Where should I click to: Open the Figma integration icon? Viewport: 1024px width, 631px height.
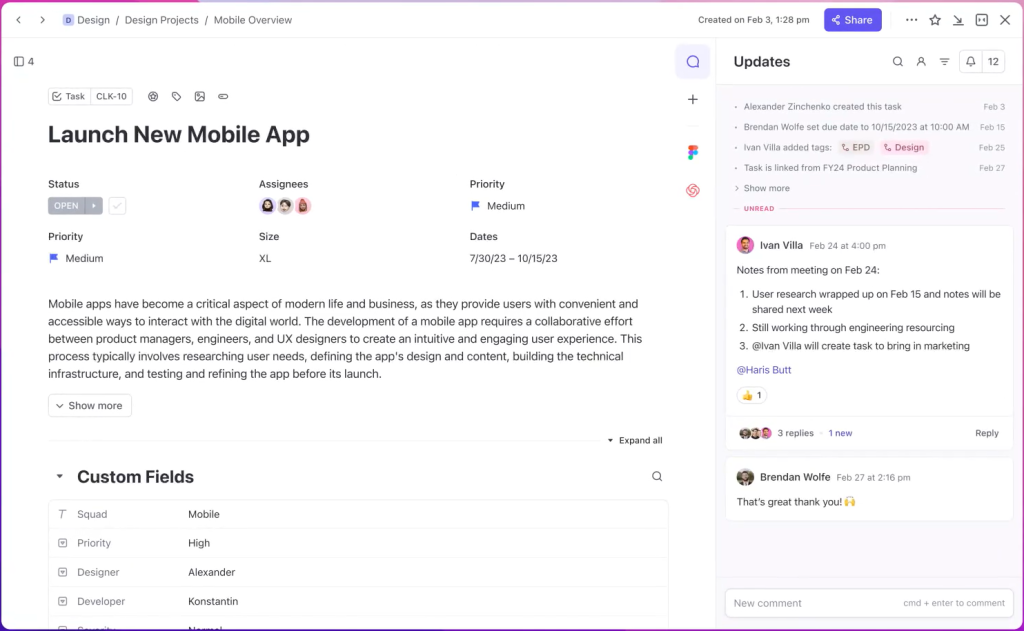(693, 152)
